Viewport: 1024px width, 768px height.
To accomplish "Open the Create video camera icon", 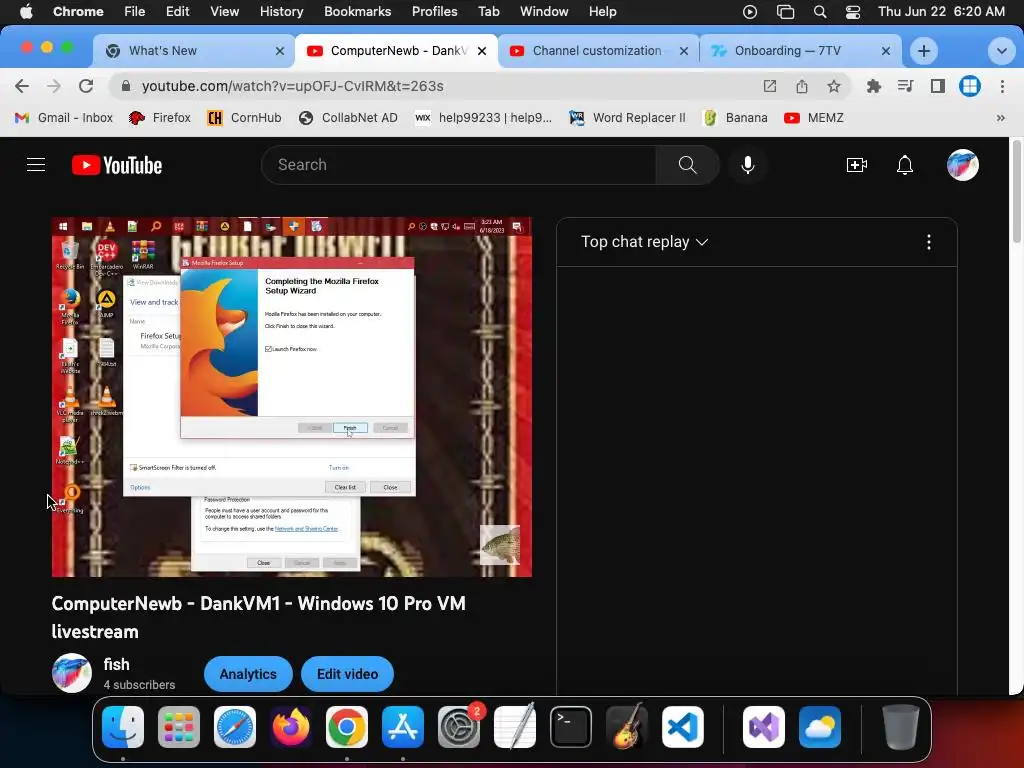I will click(x=856, y=165).
